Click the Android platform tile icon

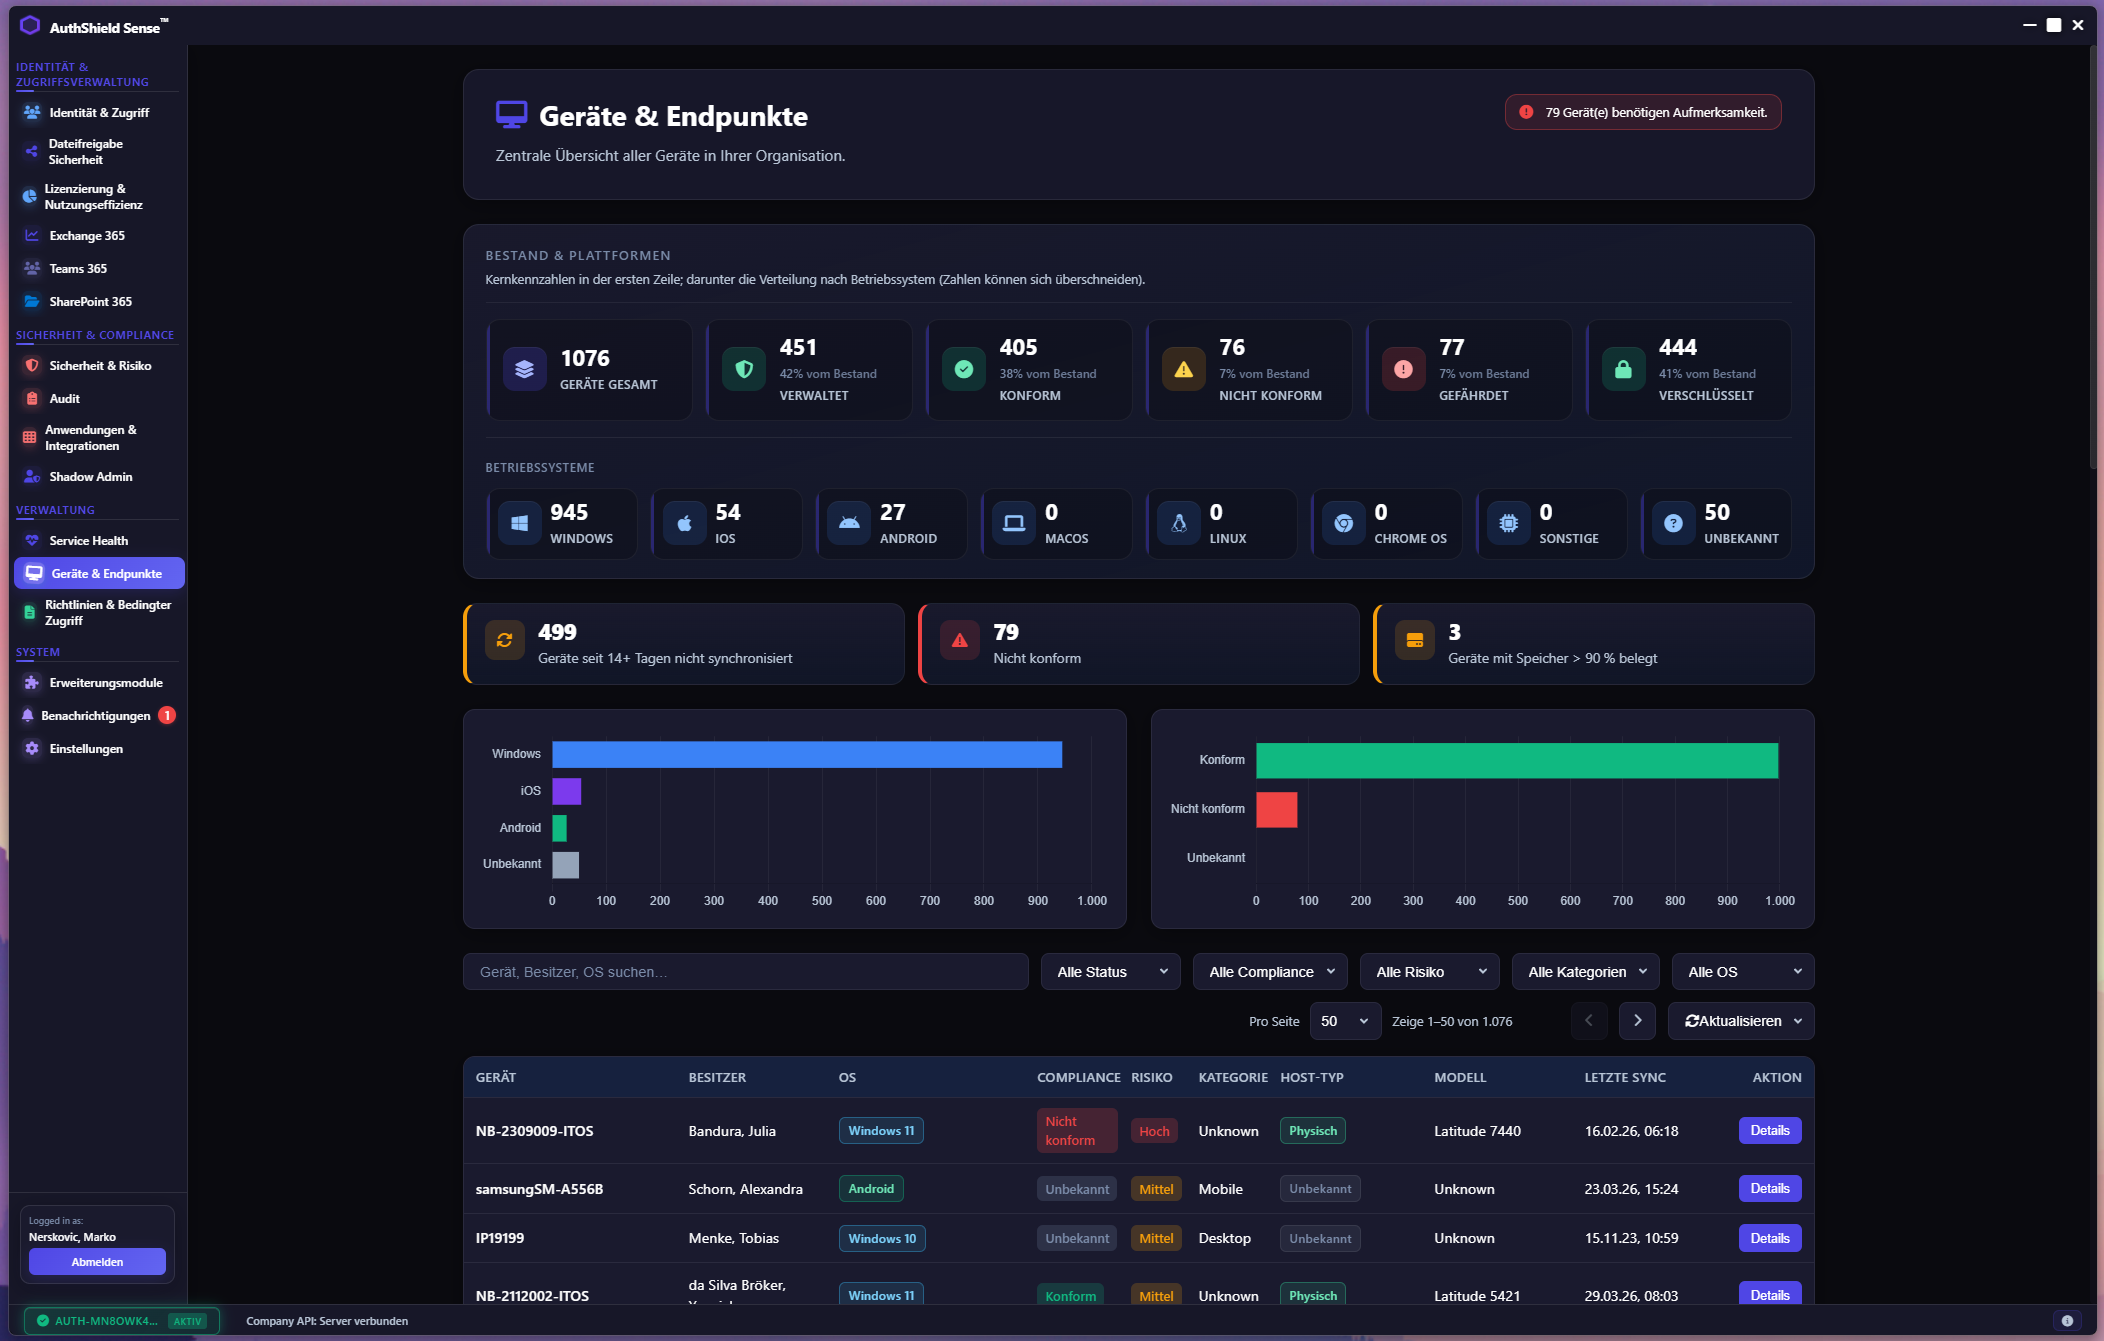pyautogui.click(x=849, y=523)
